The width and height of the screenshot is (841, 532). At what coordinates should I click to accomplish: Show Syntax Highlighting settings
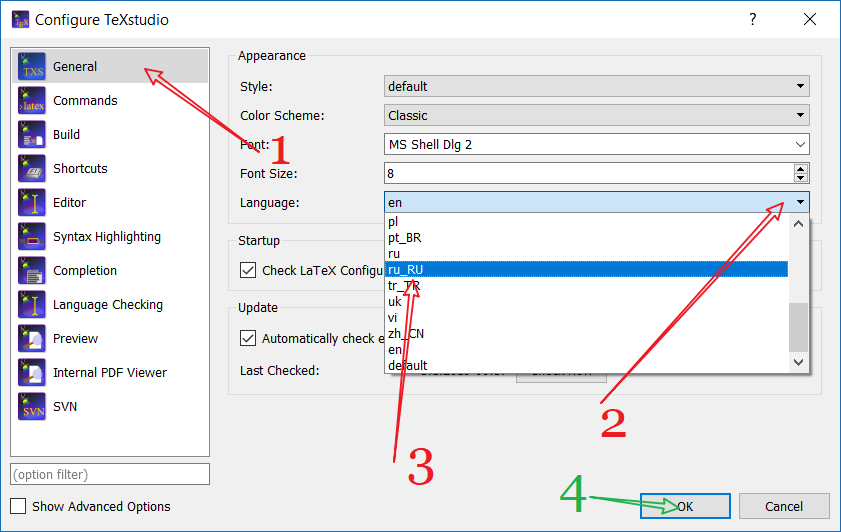coord(110,237)
